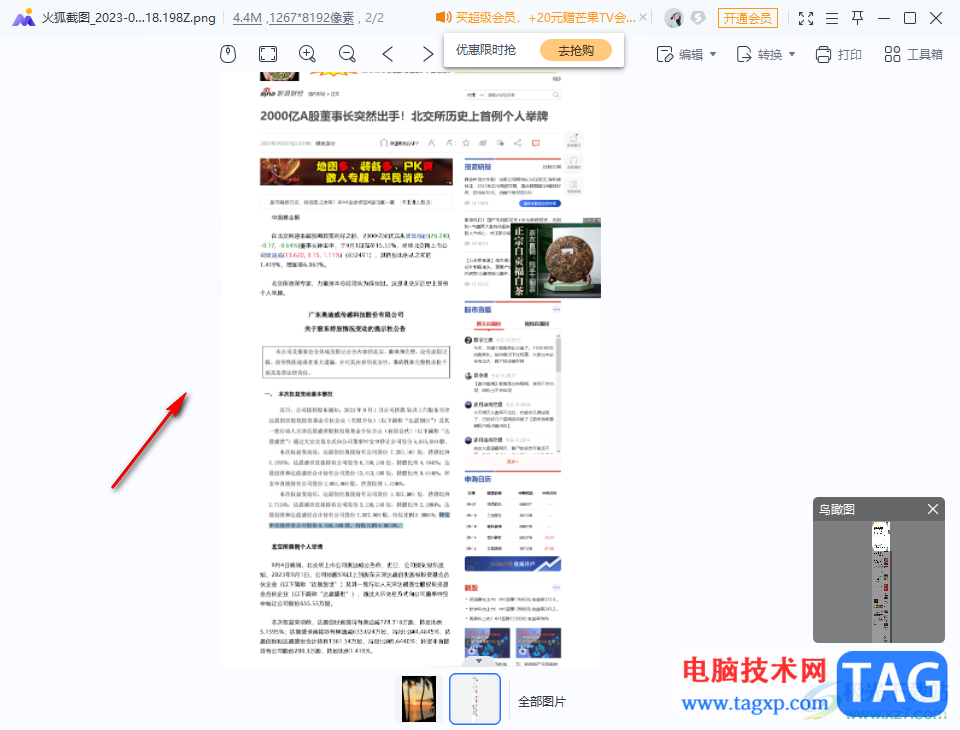Click file name 火狐截图 title text

129,18
